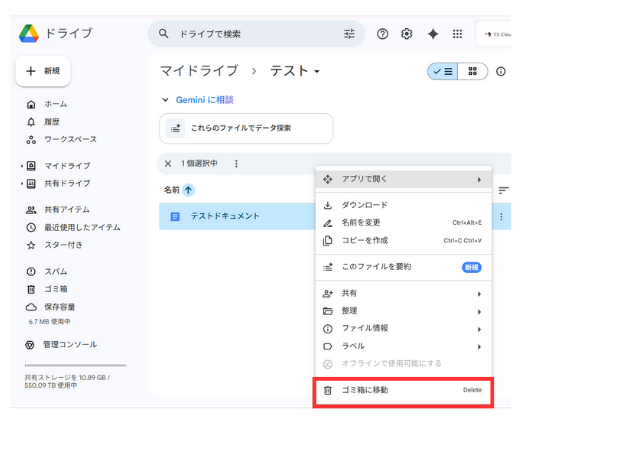640x450 pixels.
Task: Toggle name column sort direction arrow
Action: [x=189, y=190]
